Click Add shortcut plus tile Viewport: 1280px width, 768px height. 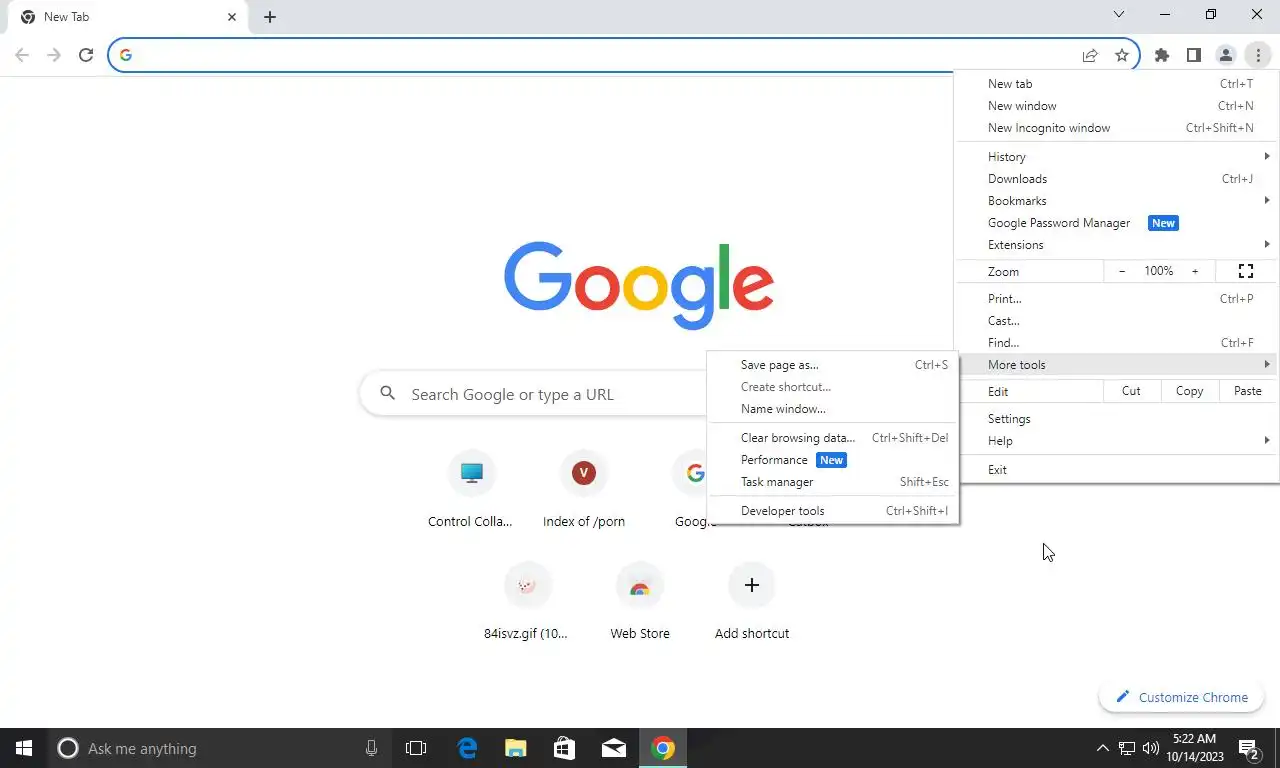click(x=752, y=600)
